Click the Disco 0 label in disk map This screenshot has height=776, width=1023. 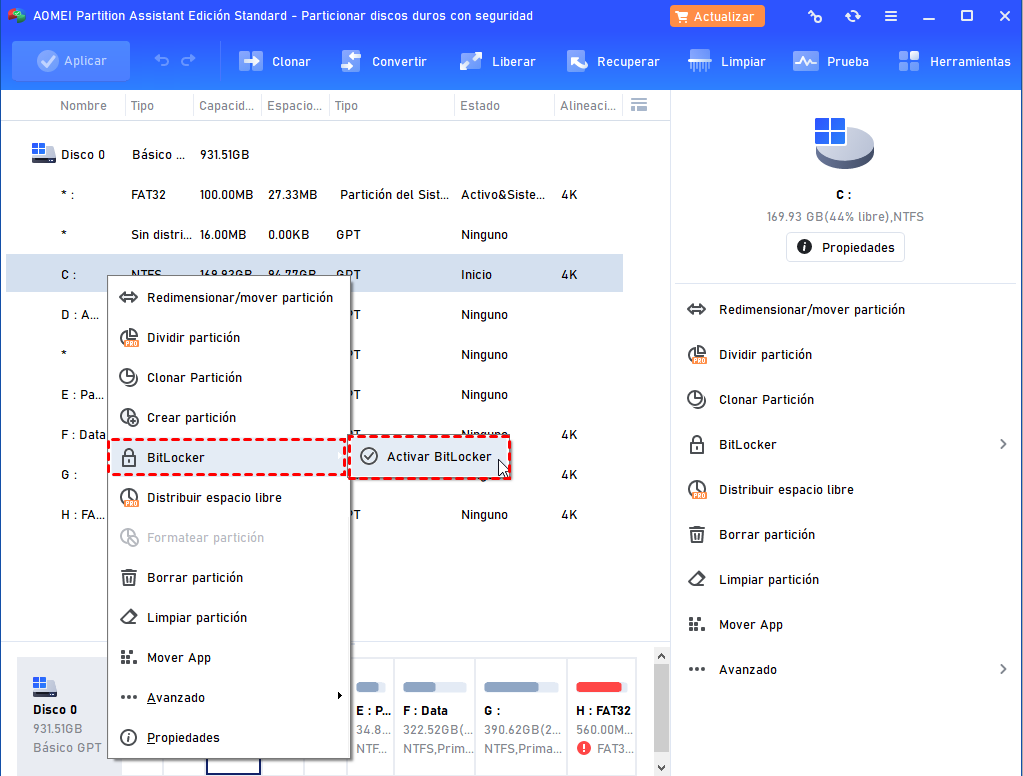click(x=55, y=709)
